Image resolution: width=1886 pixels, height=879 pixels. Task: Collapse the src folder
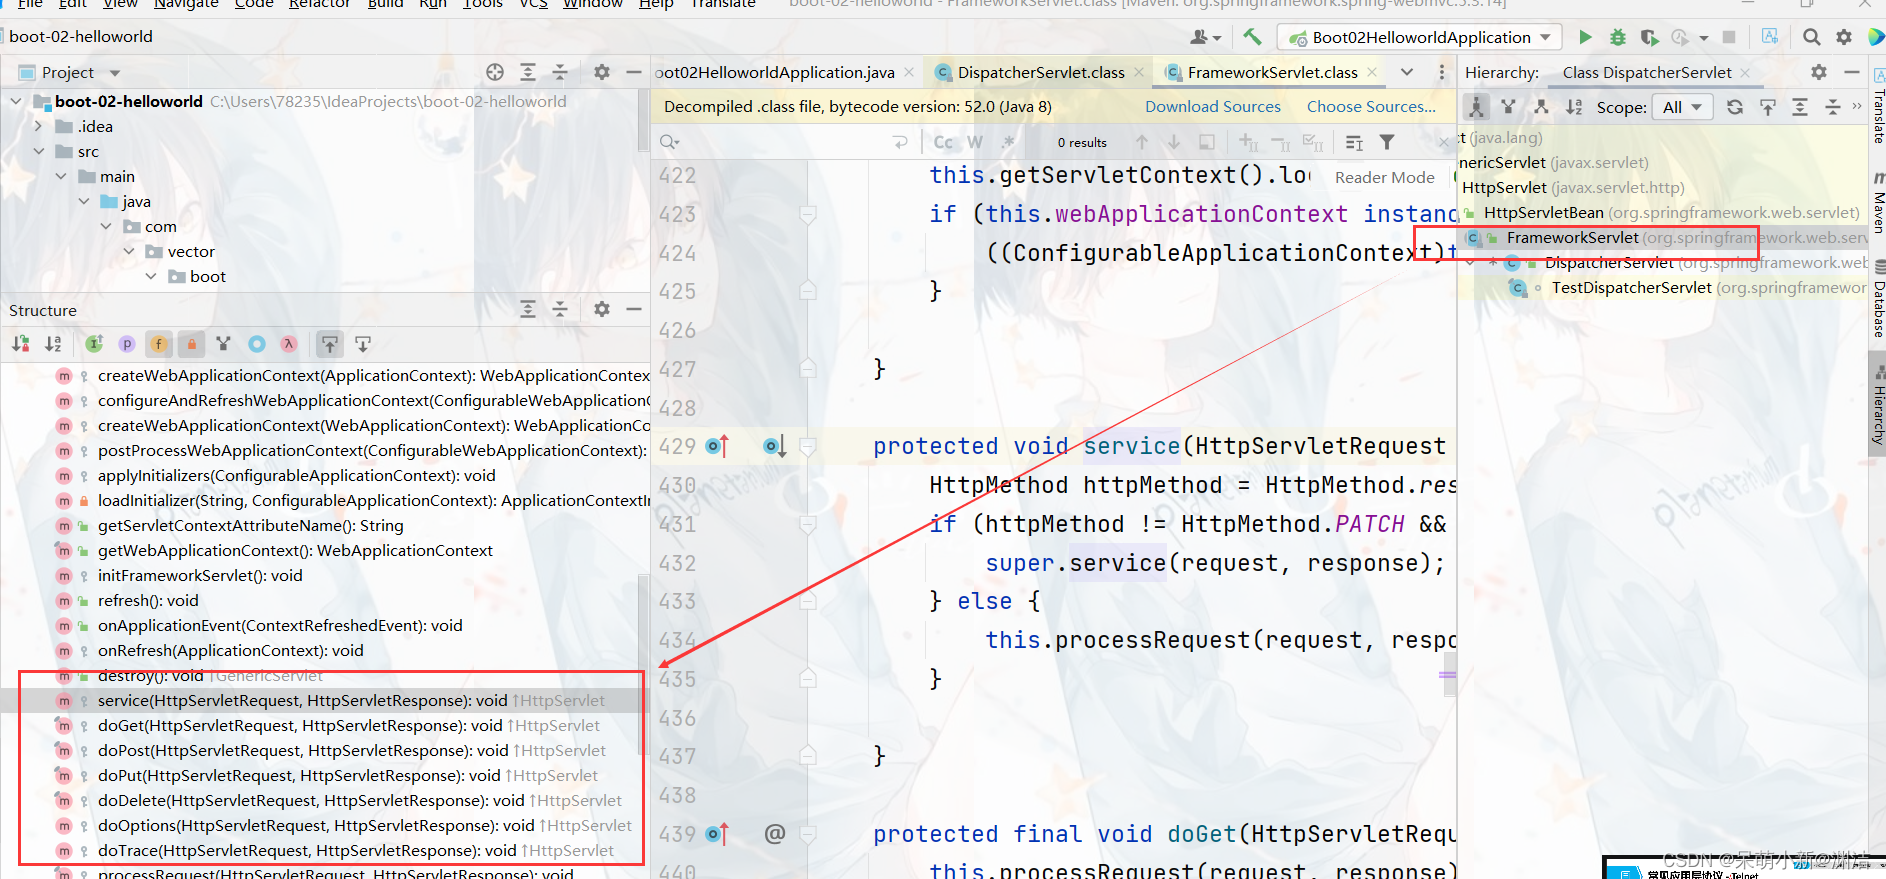[x=39, y=151]
